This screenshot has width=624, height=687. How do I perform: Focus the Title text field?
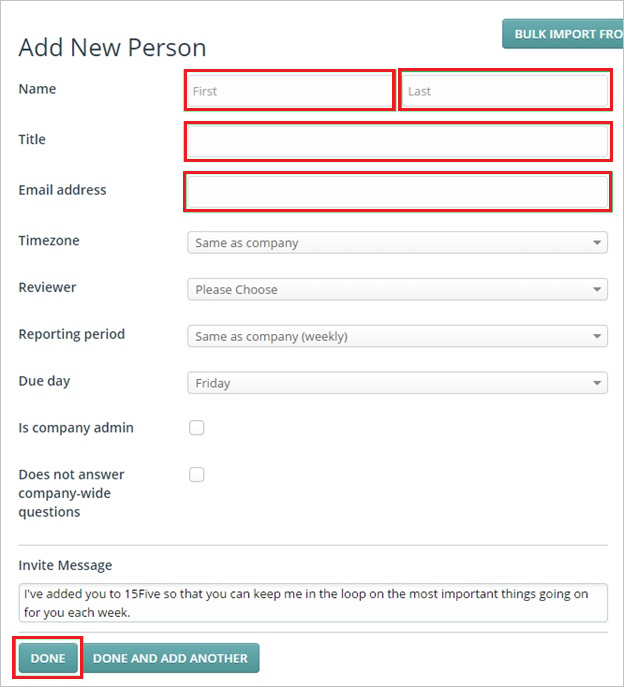[x=397, y=141]
